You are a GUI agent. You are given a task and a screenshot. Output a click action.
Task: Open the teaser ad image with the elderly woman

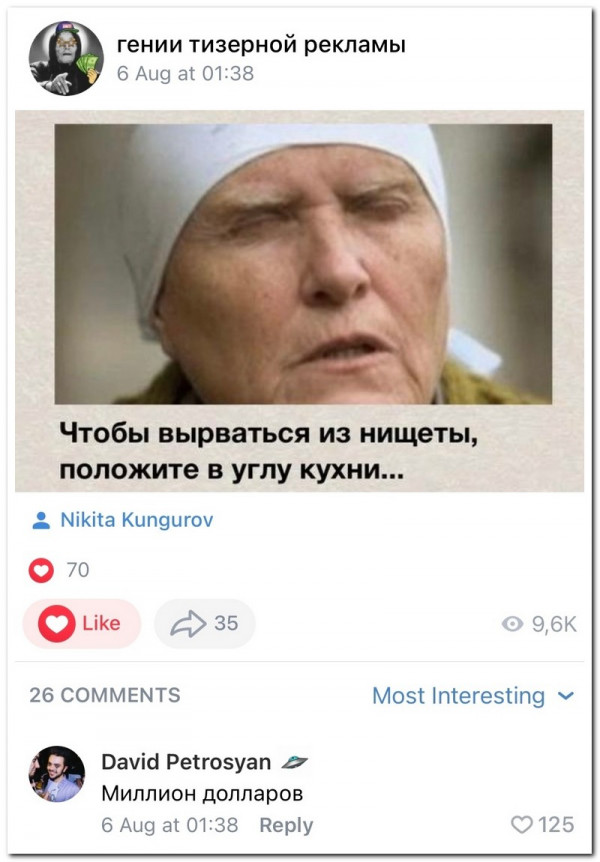299,301
